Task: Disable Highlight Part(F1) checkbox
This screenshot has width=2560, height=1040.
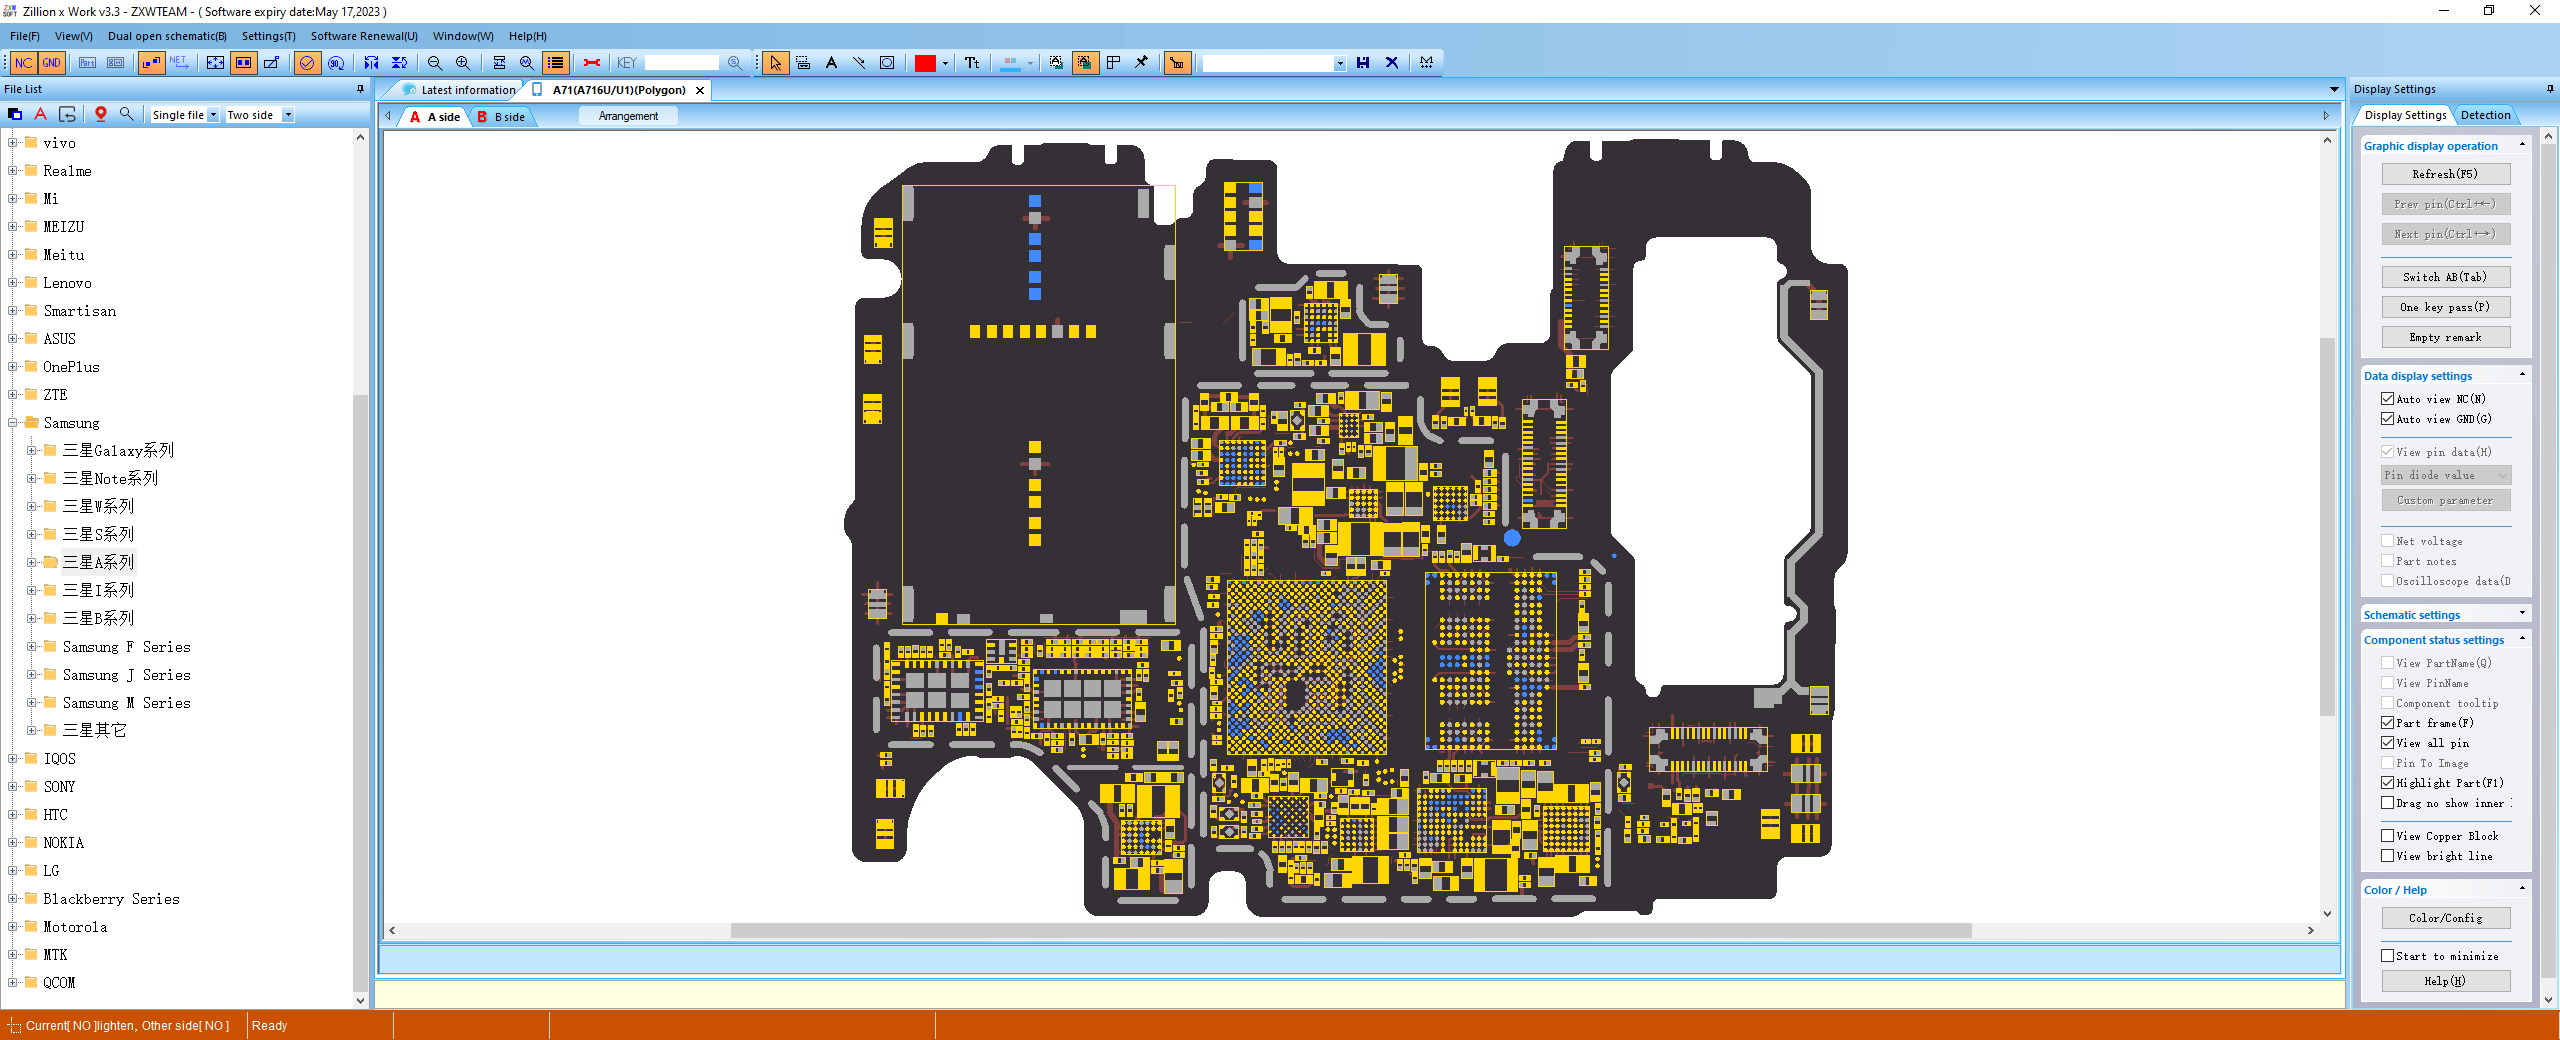Action: [2387, 783]
